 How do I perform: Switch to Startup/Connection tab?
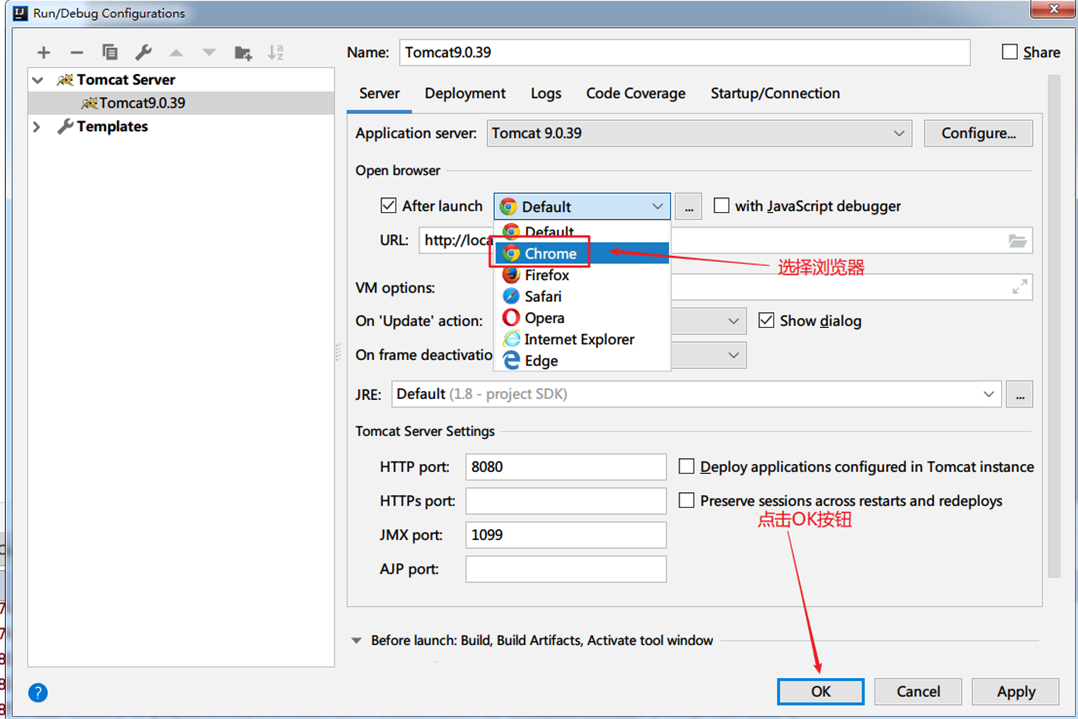(x=775, y=93)
